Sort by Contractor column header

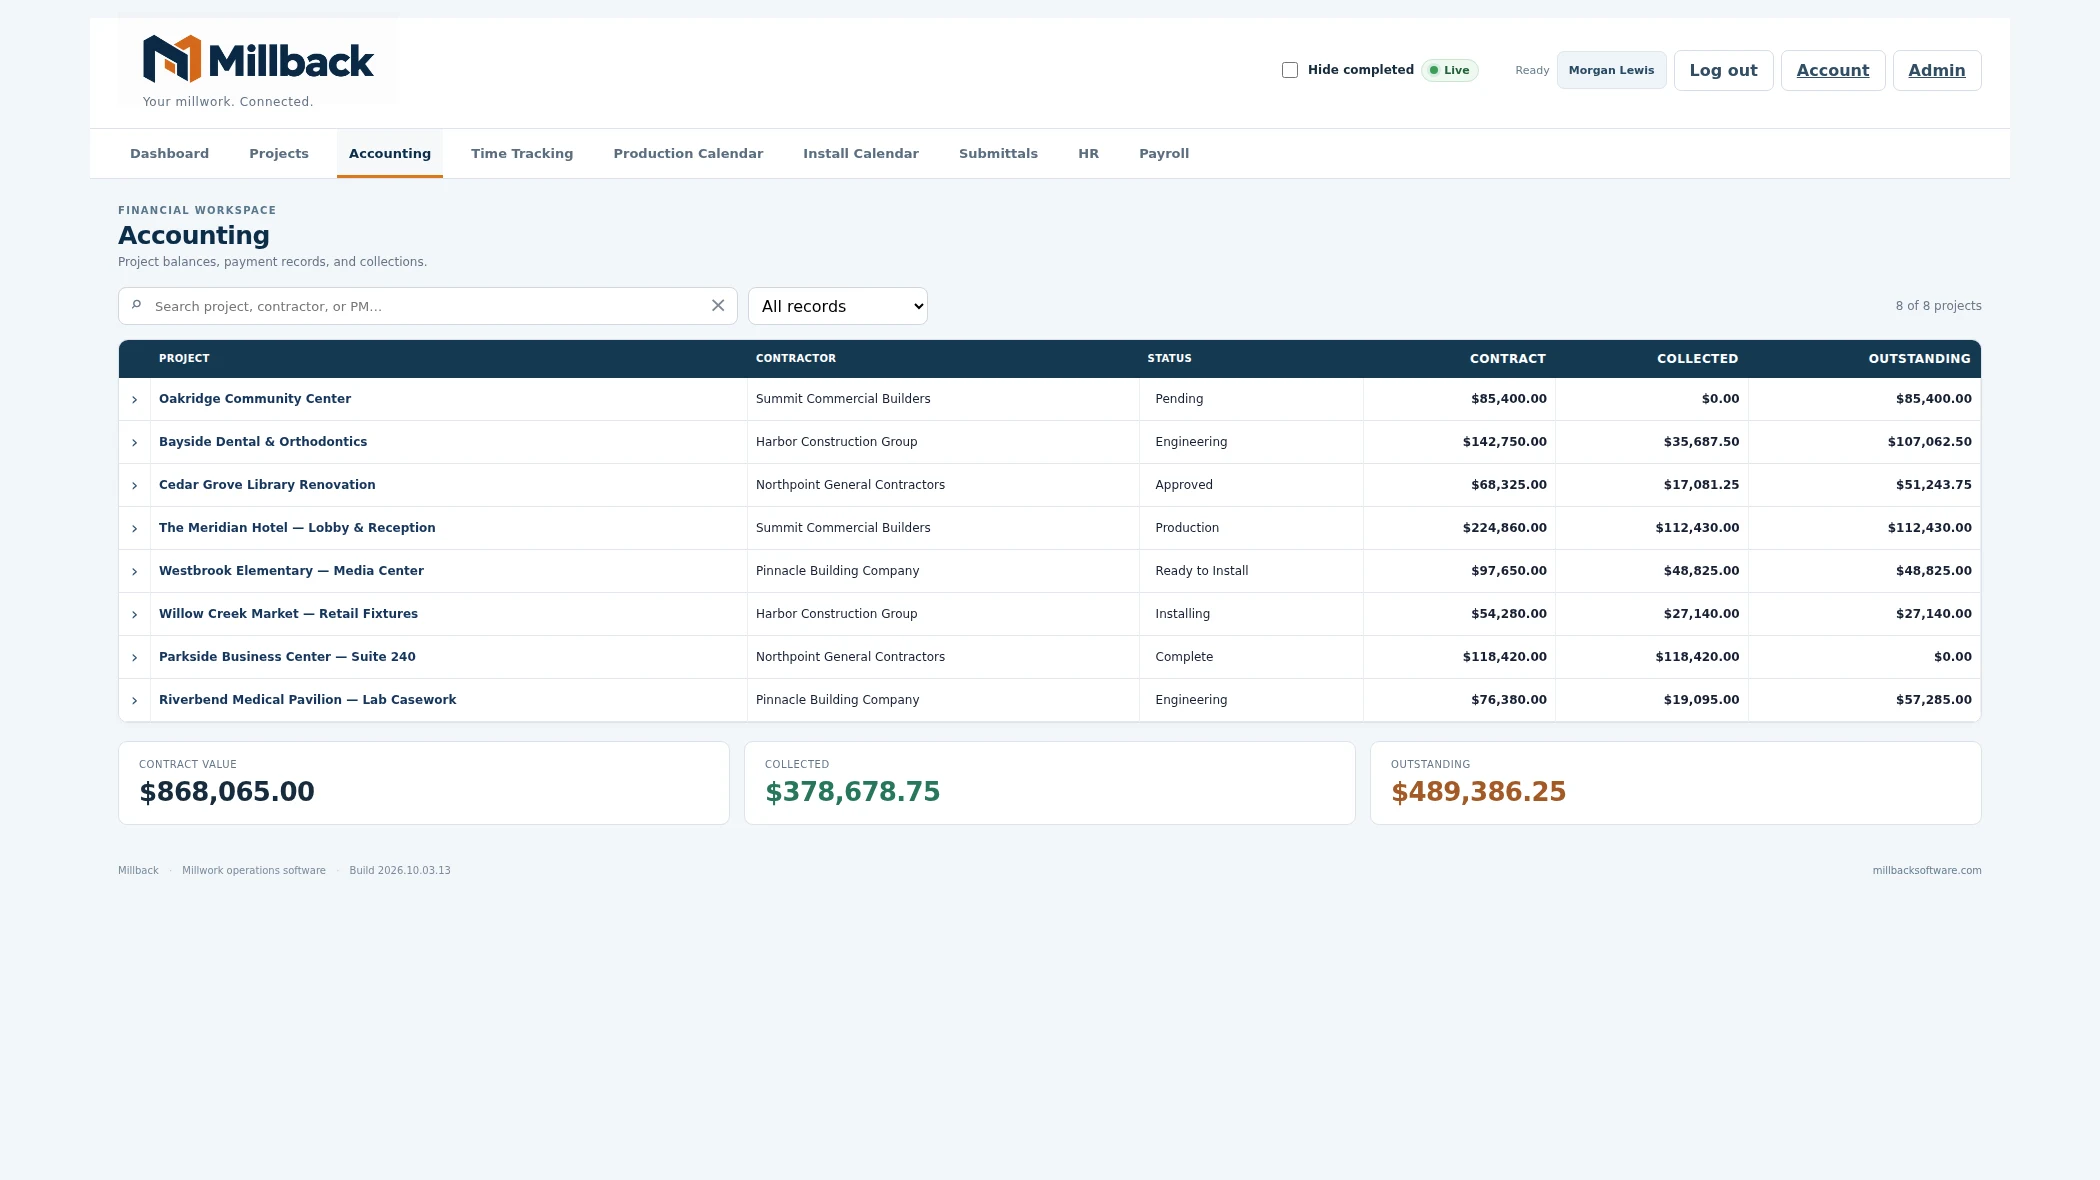point(796,358)
